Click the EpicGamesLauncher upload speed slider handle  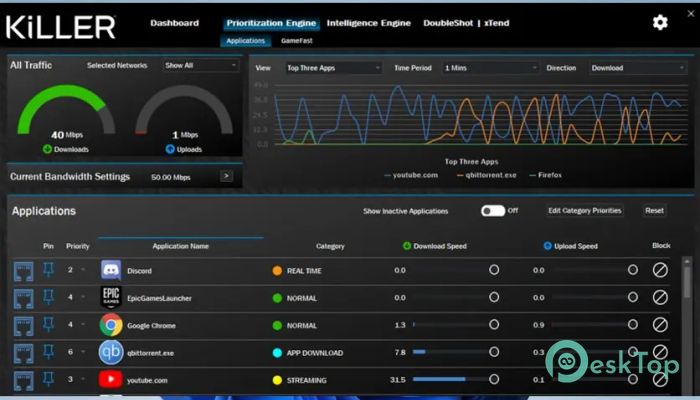(x=633, y=297)
